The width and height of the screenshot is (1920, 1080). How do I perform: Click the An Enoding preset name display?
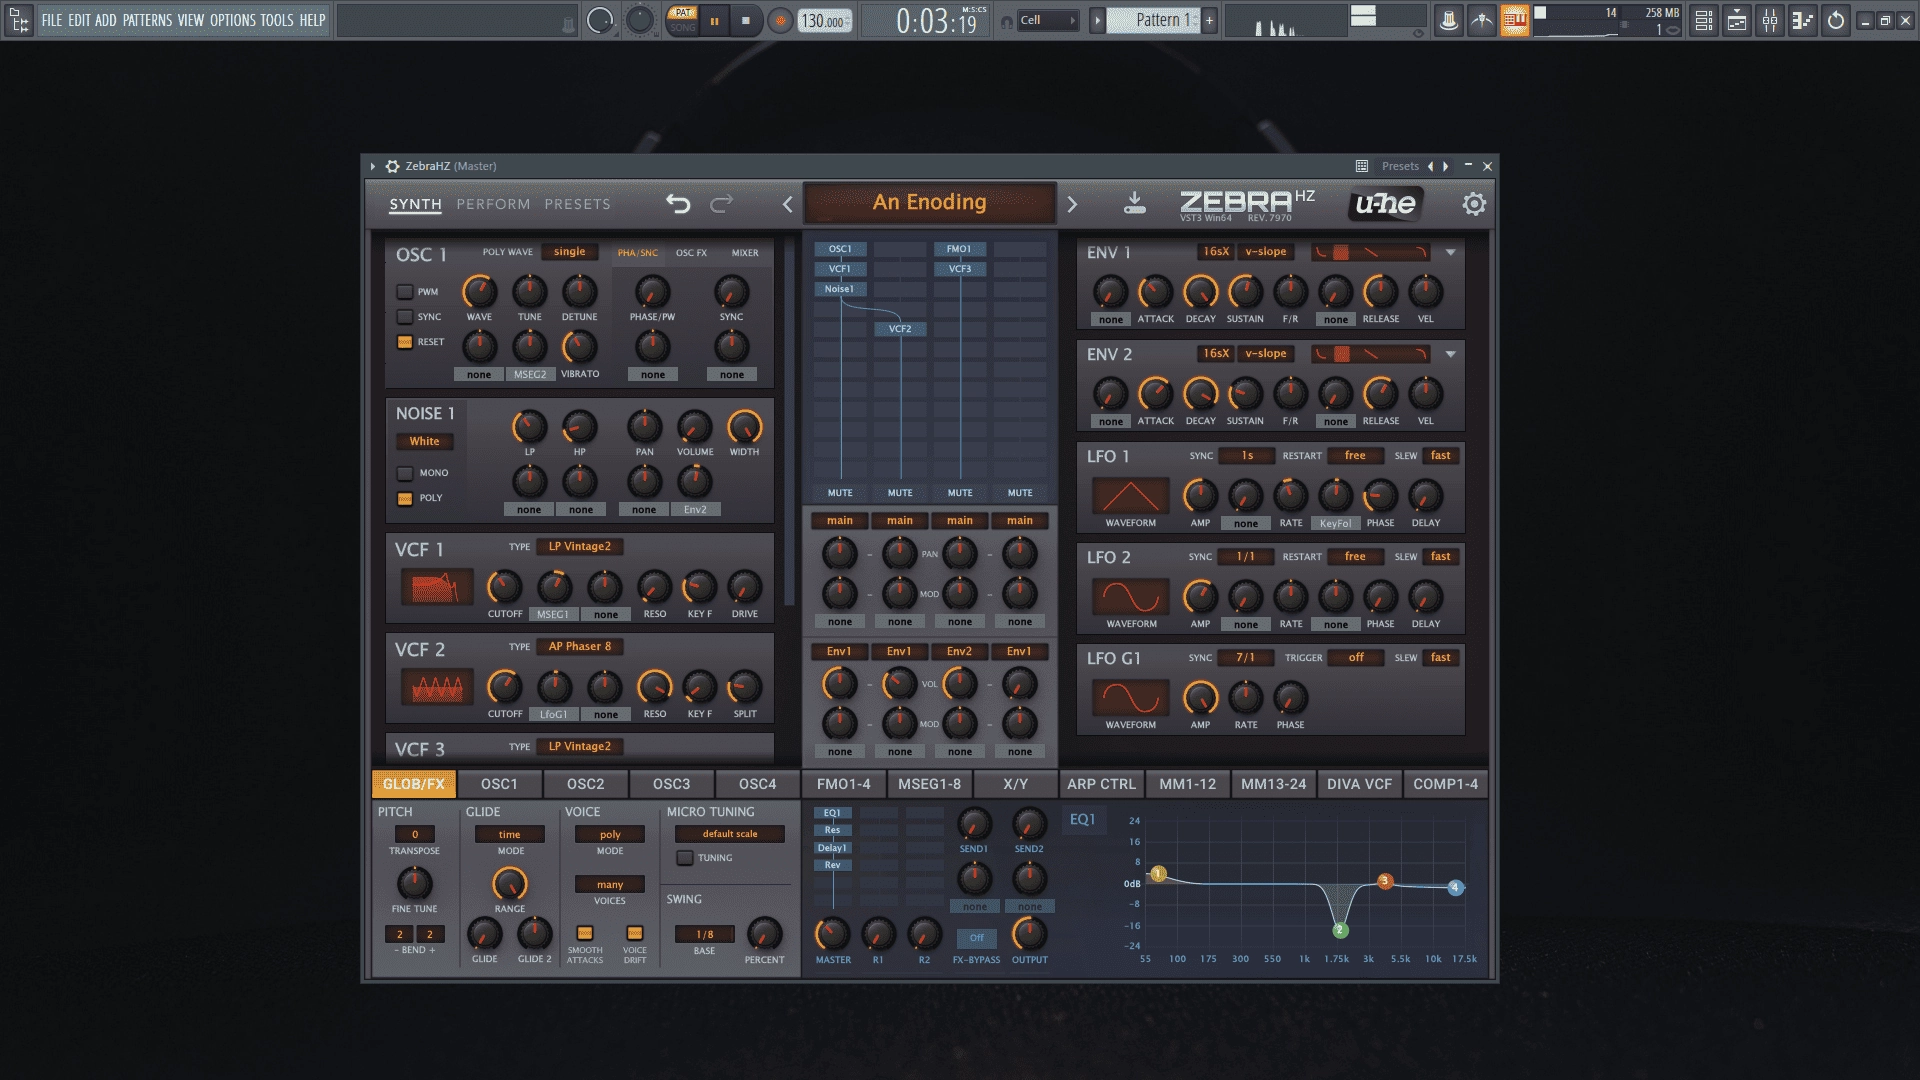930,203
